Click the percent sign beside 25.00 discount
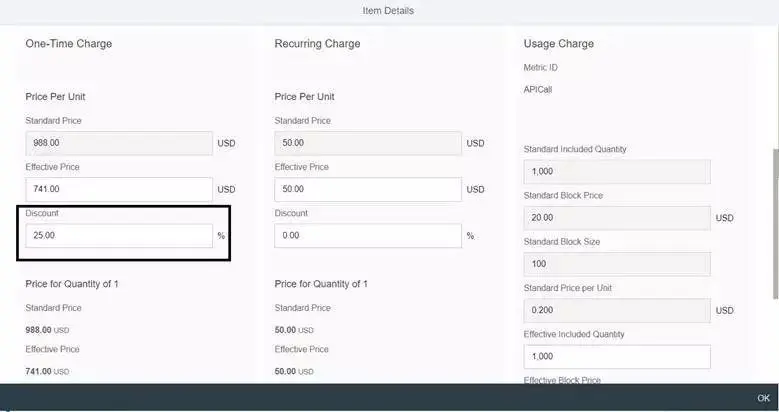Viewport: 779px width, 412px height. (221, 236)
